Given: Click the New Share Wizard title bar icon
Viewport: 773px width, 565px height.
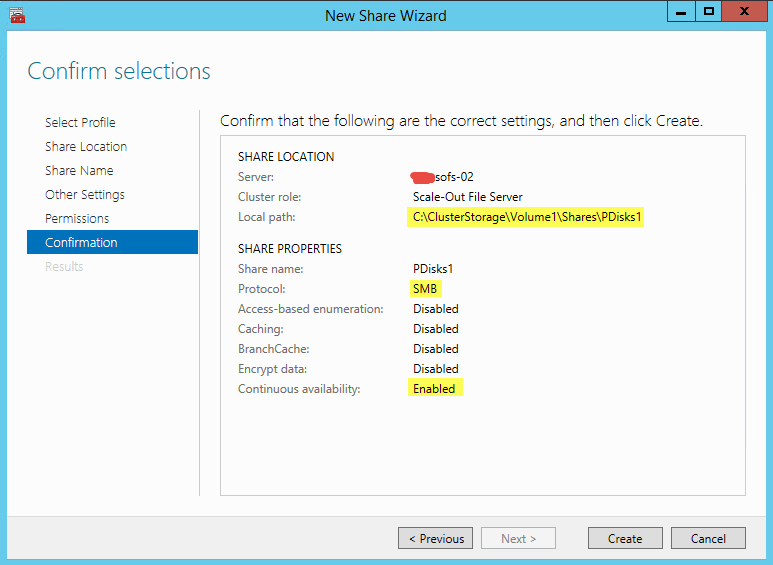Looking at the screenshot, I should [x=16, y=15].
